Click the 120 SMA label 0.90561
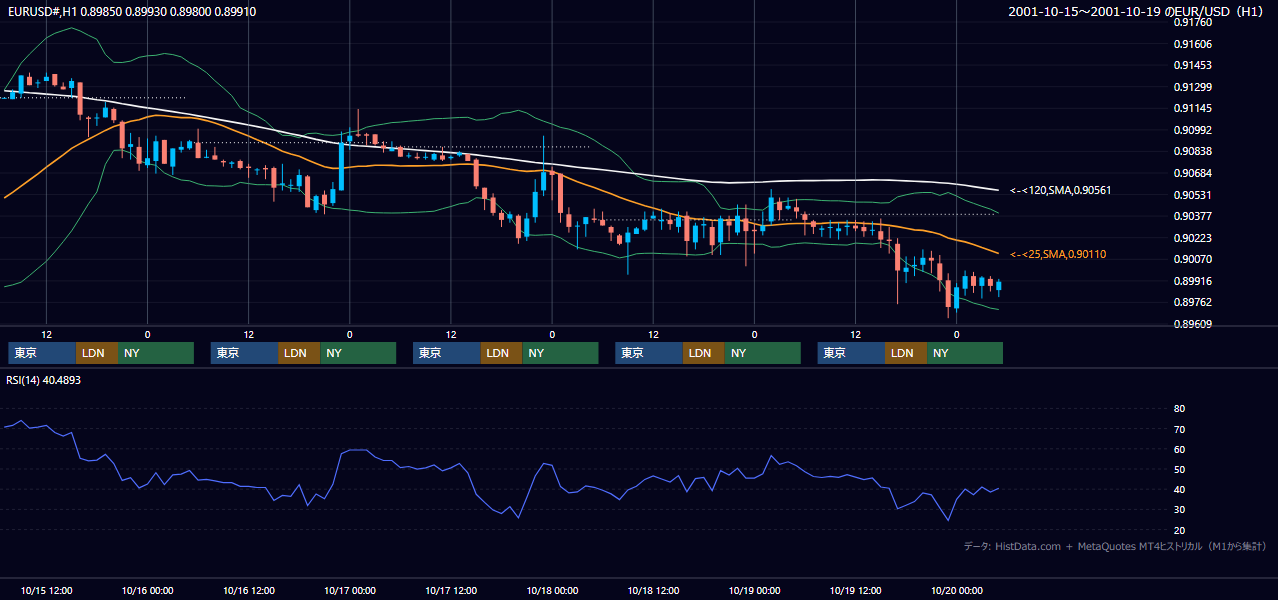 click(x=1061, y=190)
